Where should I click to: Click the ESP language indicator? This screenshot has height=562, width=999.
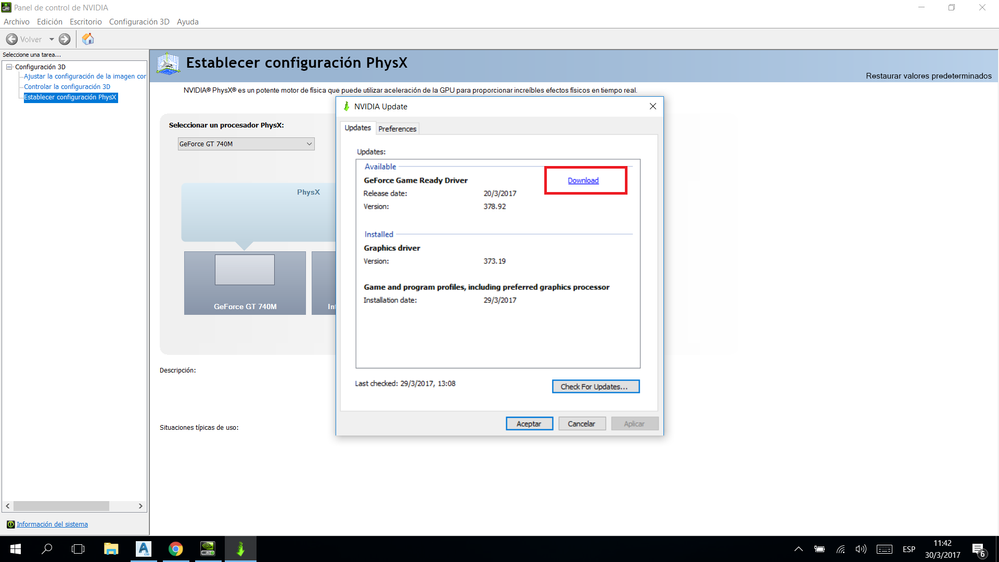point(909,549)
